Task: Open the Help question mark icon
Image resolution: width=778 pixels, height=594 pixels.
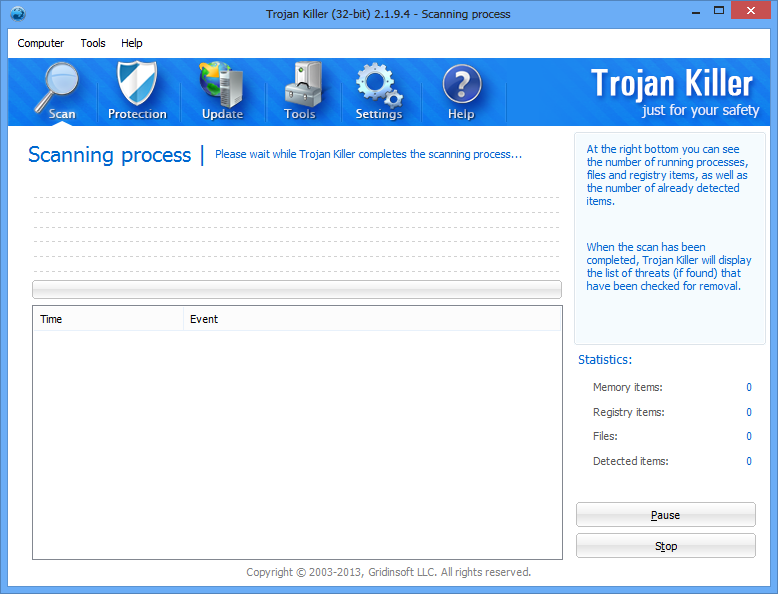Action: [461, 91]
